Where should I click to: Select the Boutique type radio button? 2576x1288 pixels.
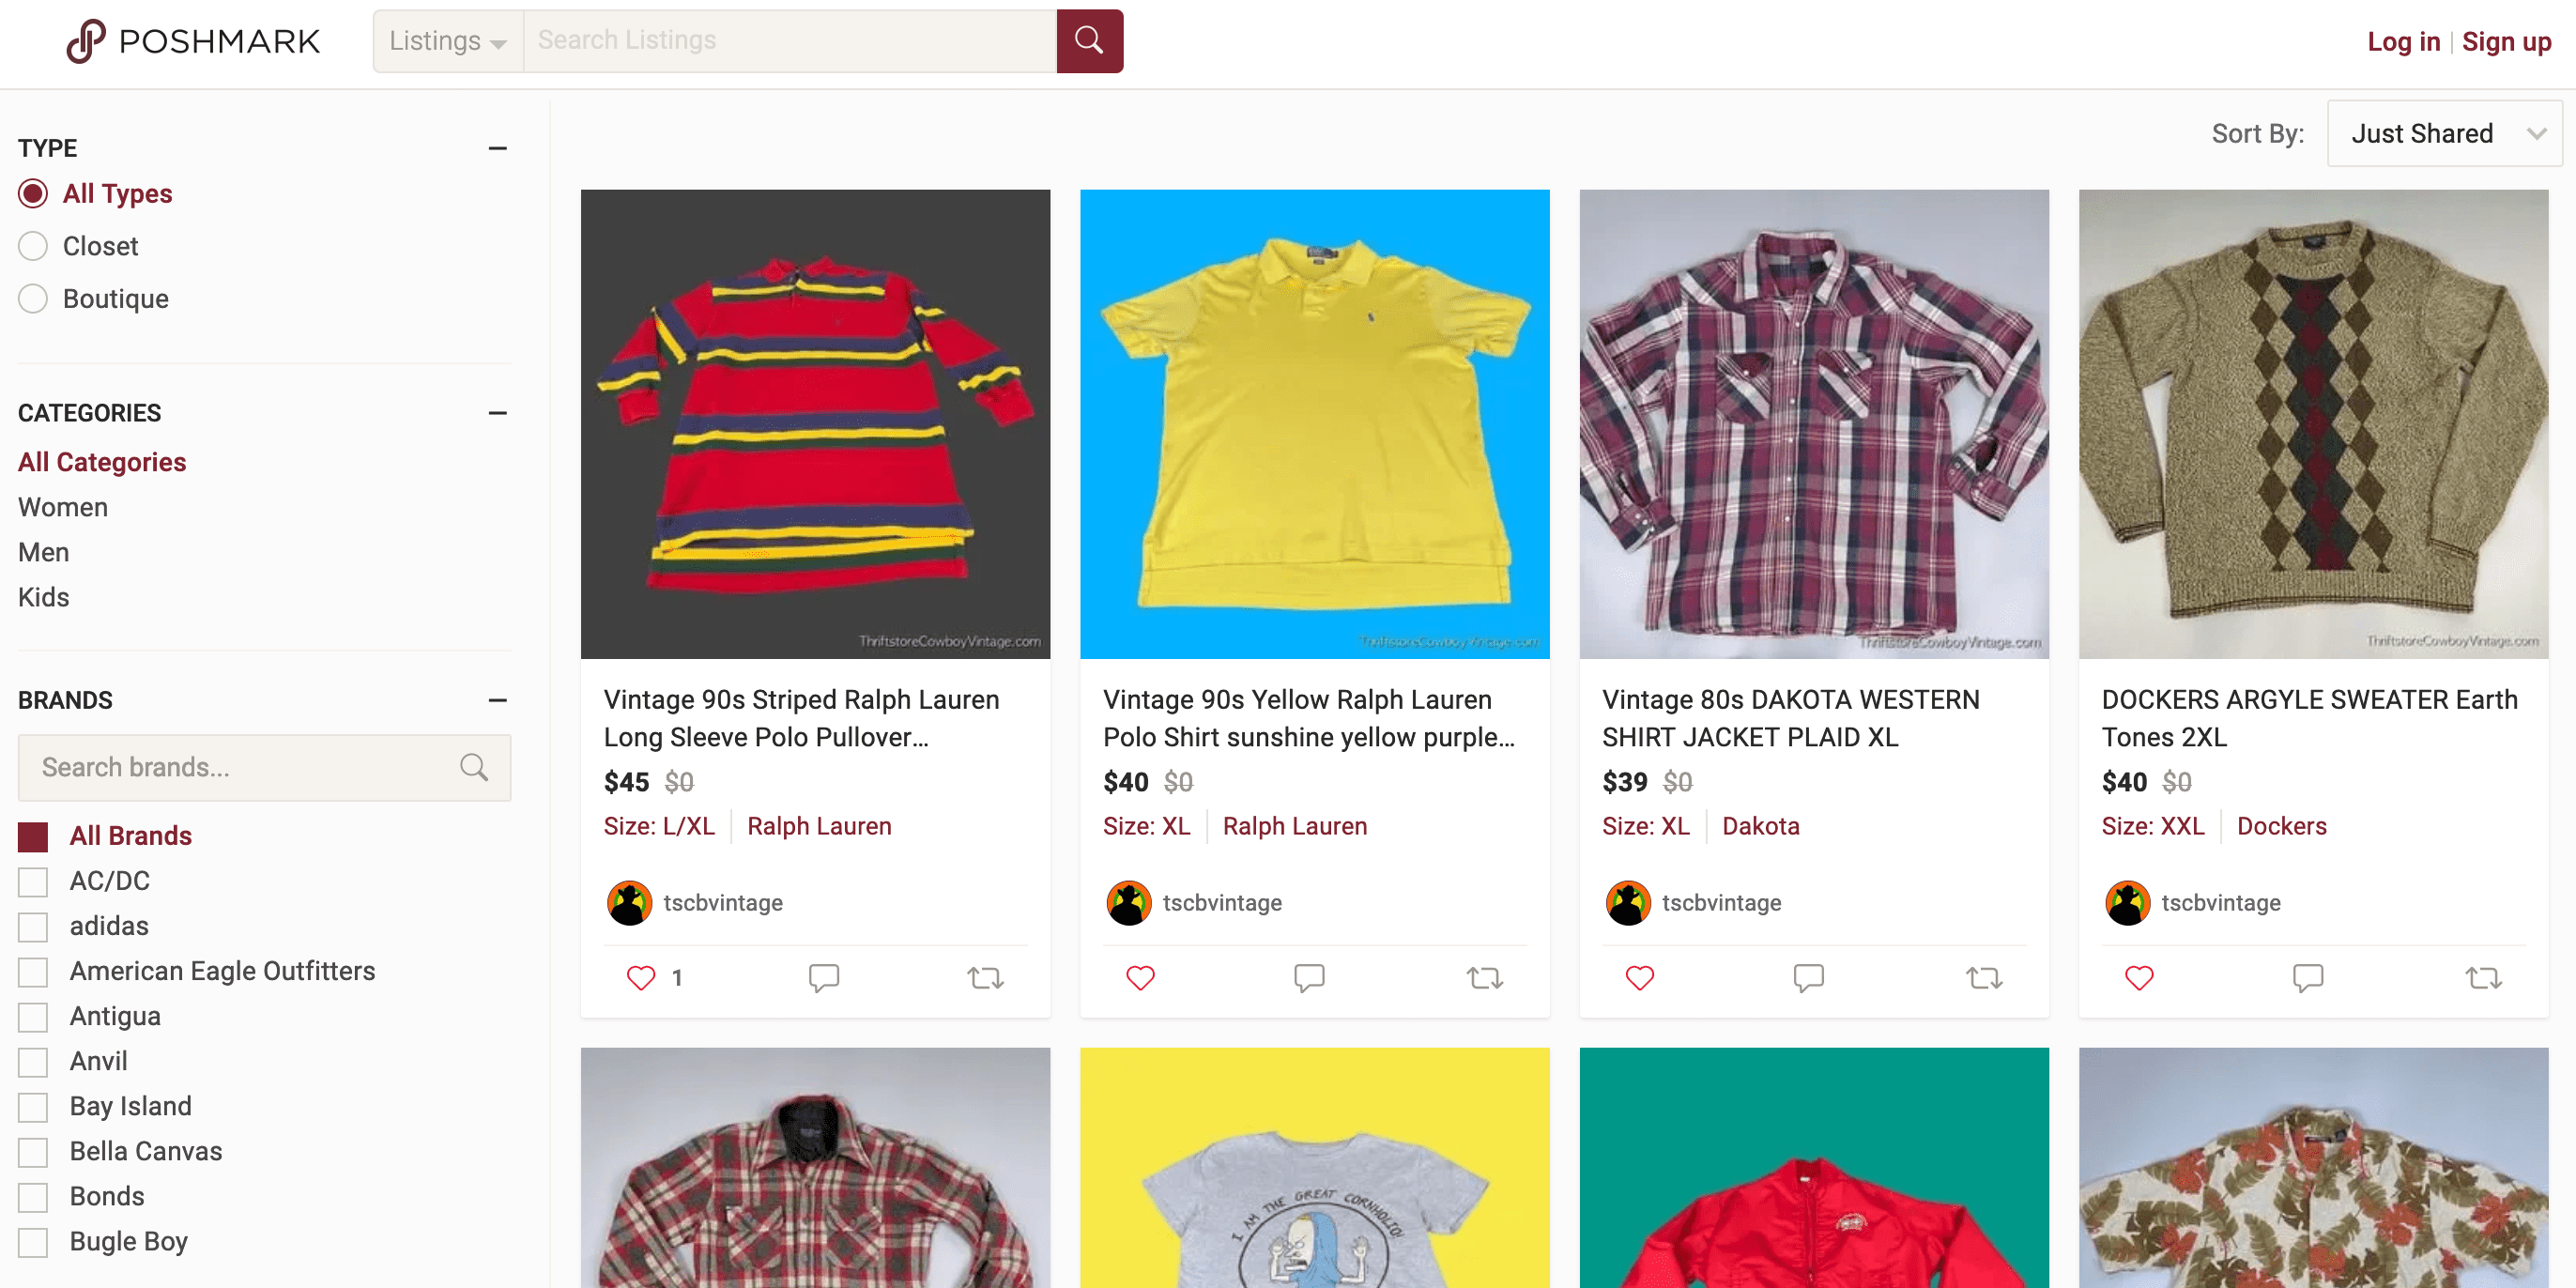click(33, 299)
